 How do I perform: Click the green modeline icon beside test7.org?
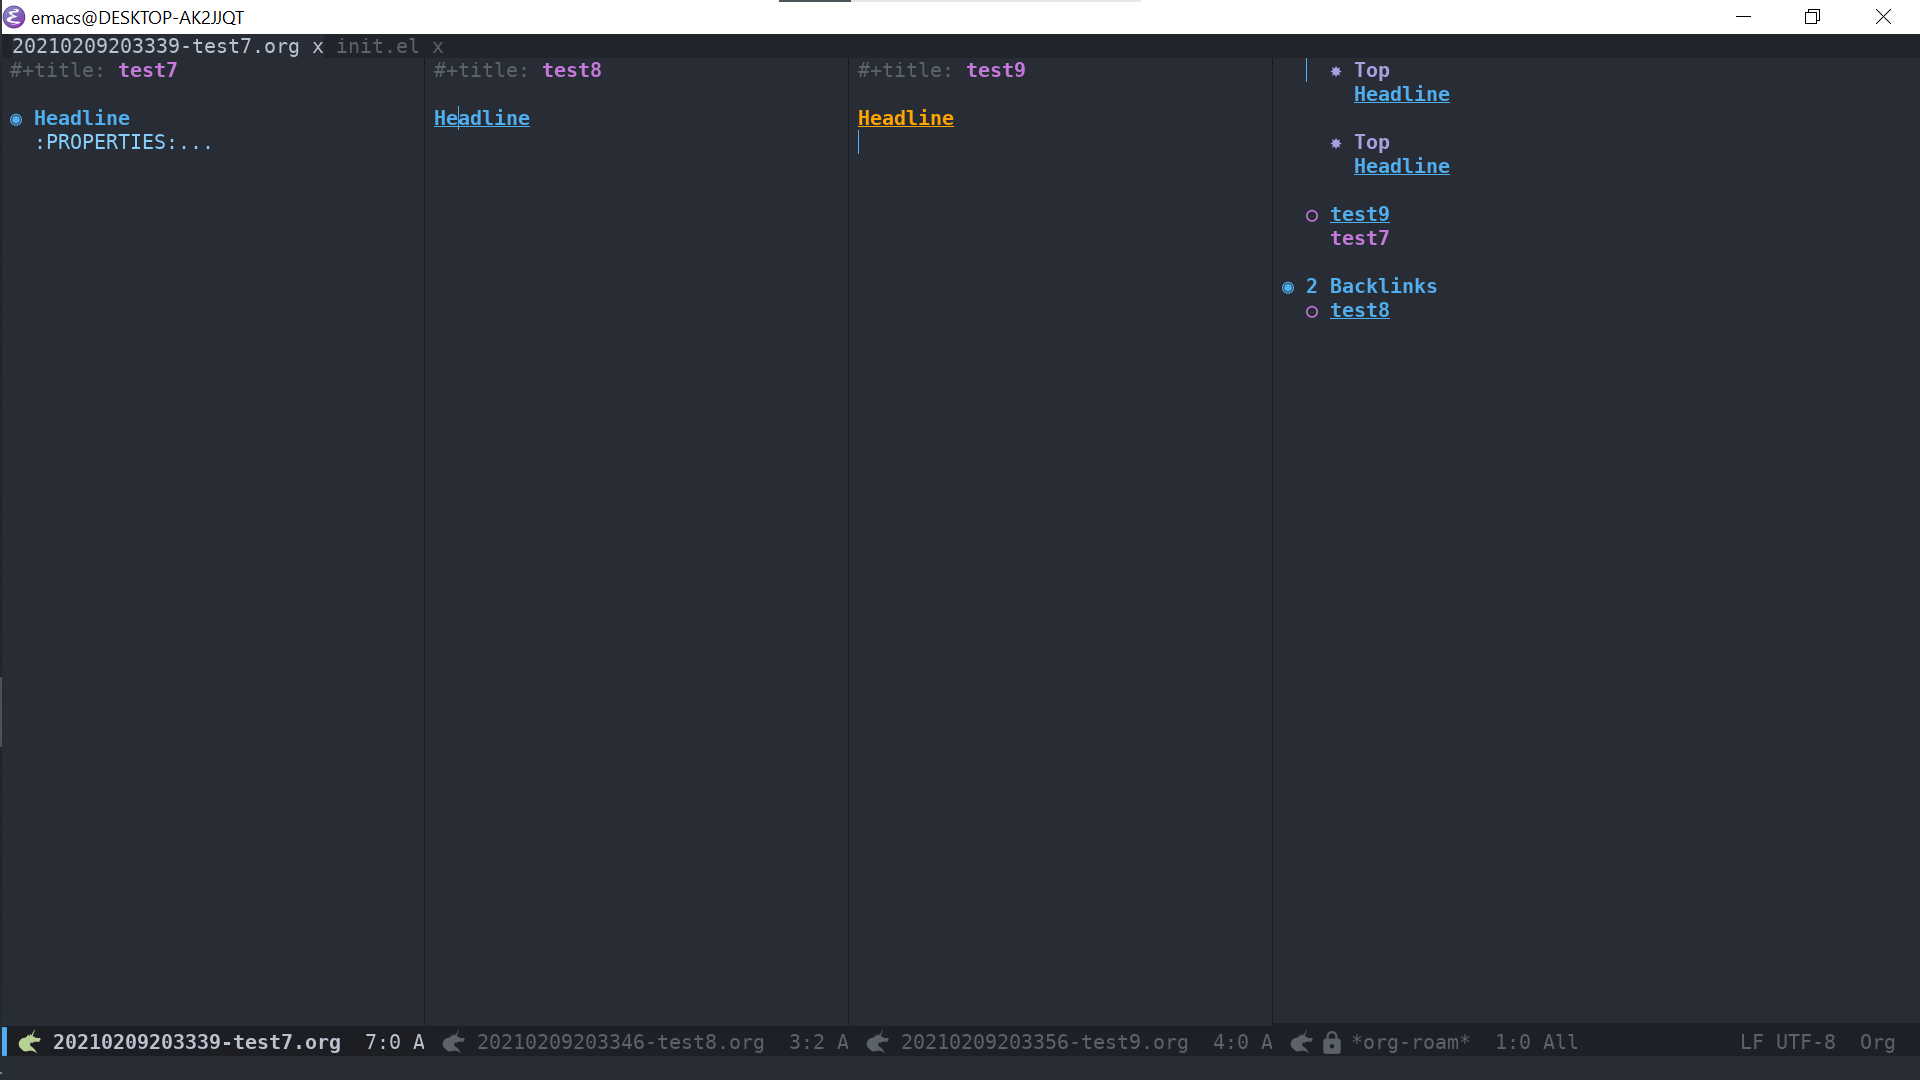point(29,1042)
